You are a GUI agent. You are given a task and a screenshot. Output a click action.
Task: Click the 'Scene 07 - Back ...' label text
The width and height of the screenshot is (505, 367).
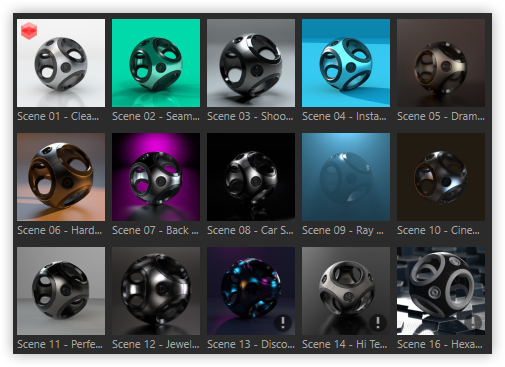(x=155, y=230)
